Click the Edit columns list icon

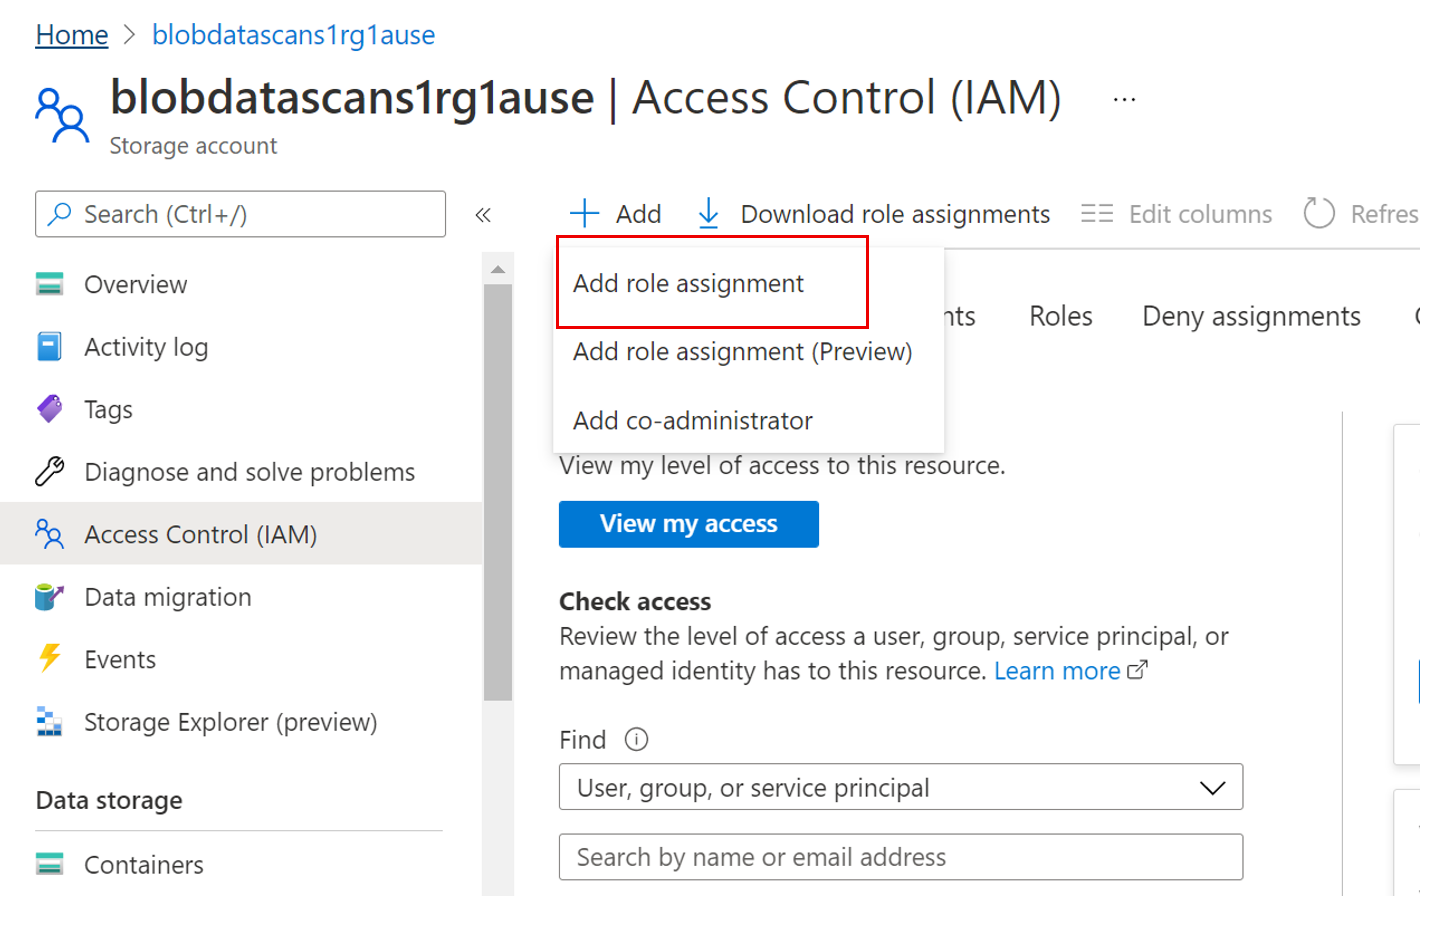[1097, 213]
